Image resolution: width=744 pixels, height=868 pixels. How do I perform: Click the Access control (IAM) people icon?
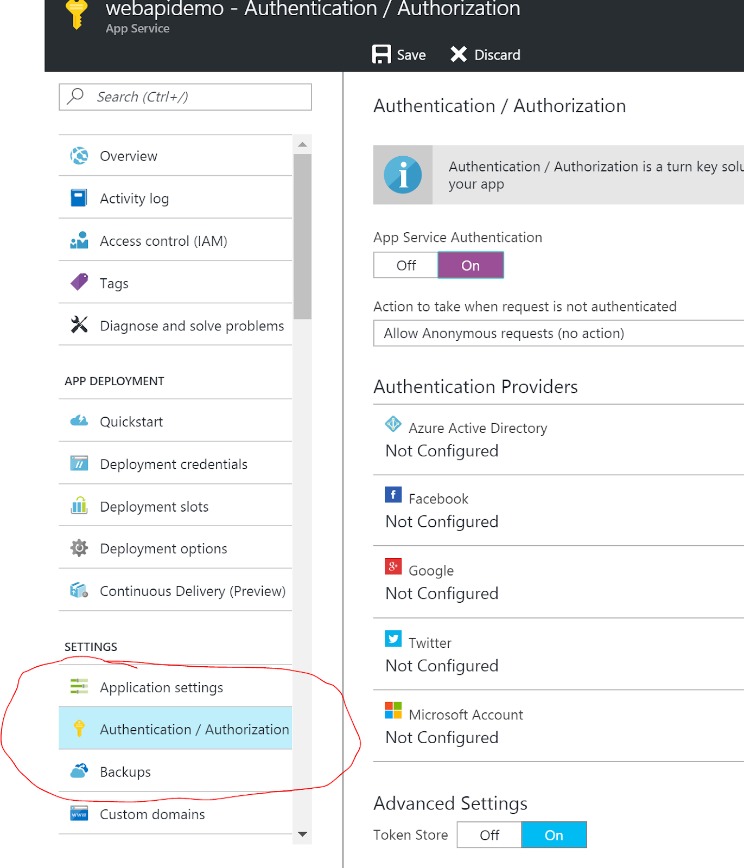tap(79, 241)
